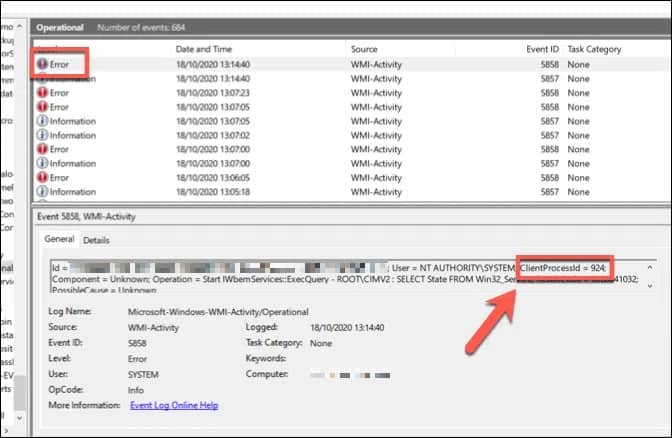672x438 pixels.
Task: Click the Error icon for event at 13:06:05
Action: pyautogui.click(x=42, y=177)
